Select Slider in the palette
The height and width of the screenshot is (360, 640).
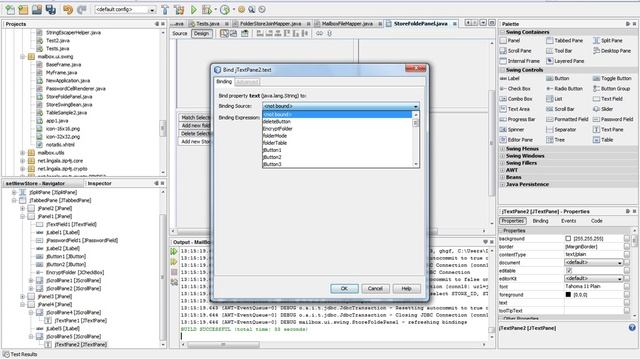click(603, 109)
